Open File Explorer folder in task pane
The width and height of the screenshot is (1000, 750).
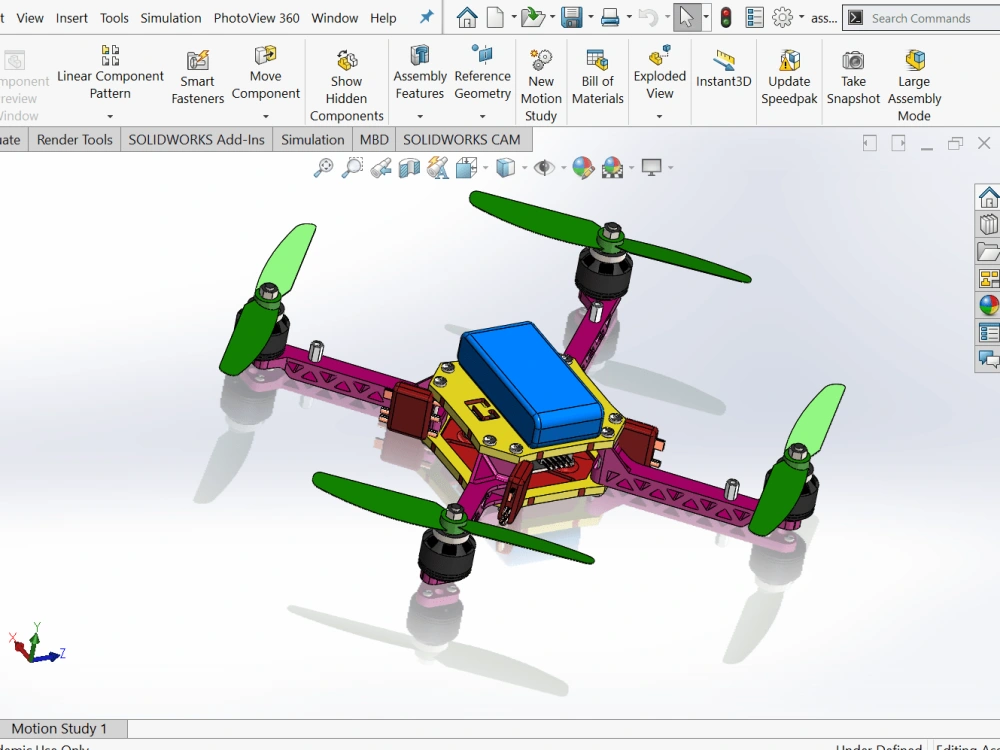pos(988,251)
